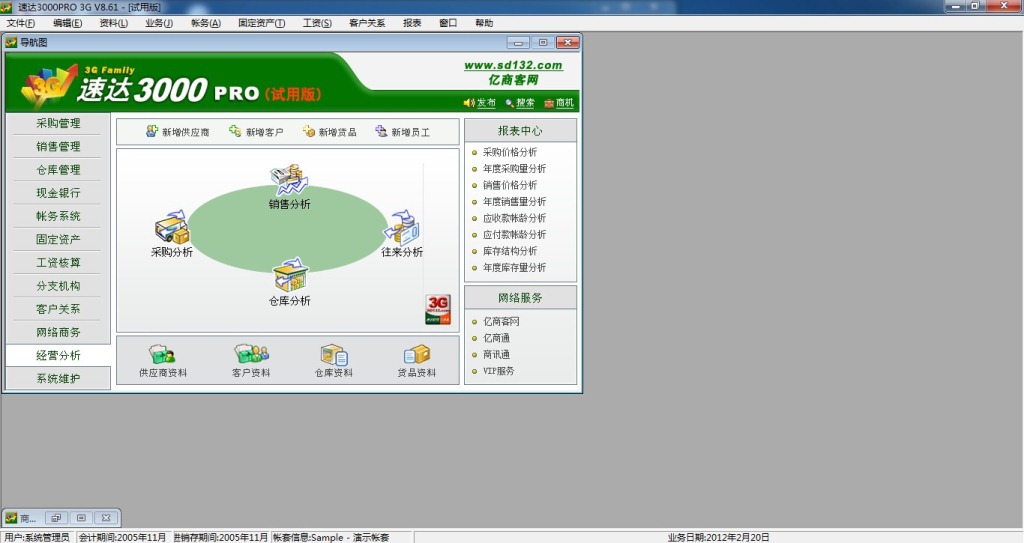Open the 仓库分析 warehouse analysis icon
Screen dimensions: 1024x543
click(x=289, y=282)
